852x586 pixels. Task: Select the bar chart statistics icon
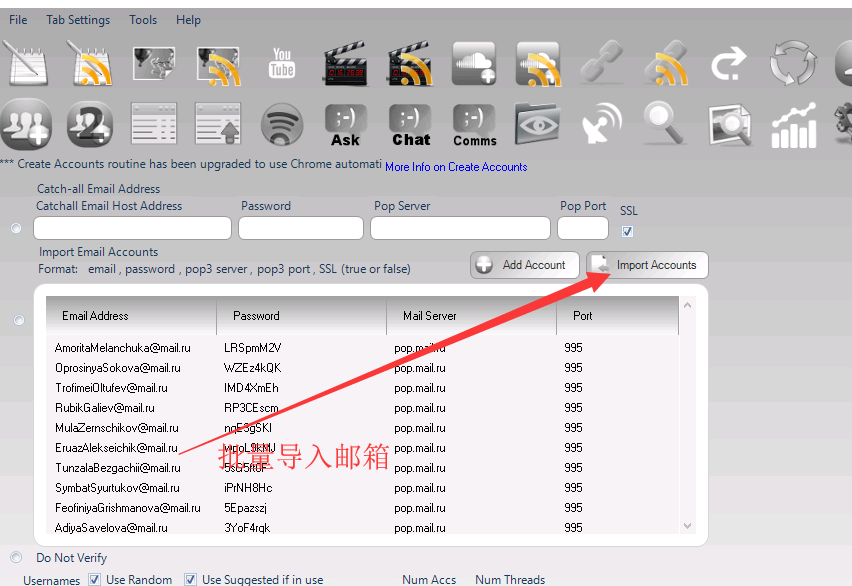click(793, 124)
